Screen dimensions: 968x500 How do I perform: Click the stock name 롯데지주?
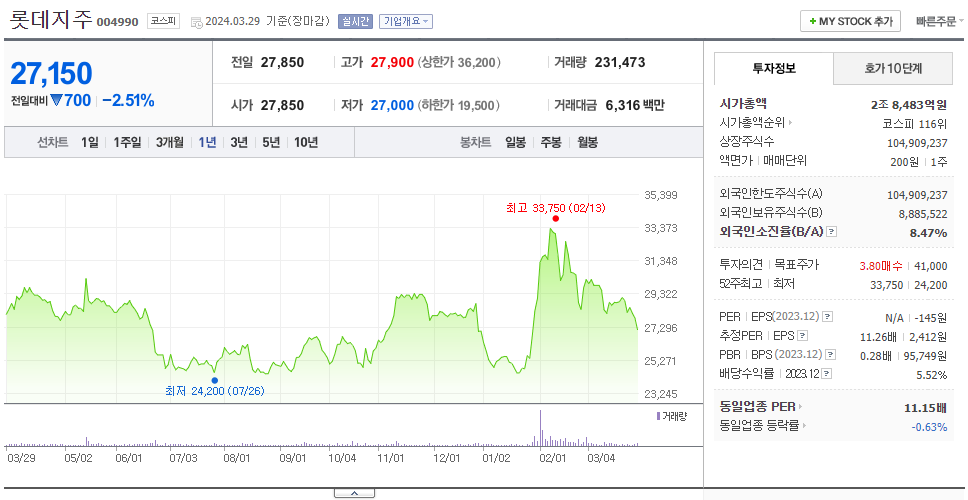[x=51, y=20]
